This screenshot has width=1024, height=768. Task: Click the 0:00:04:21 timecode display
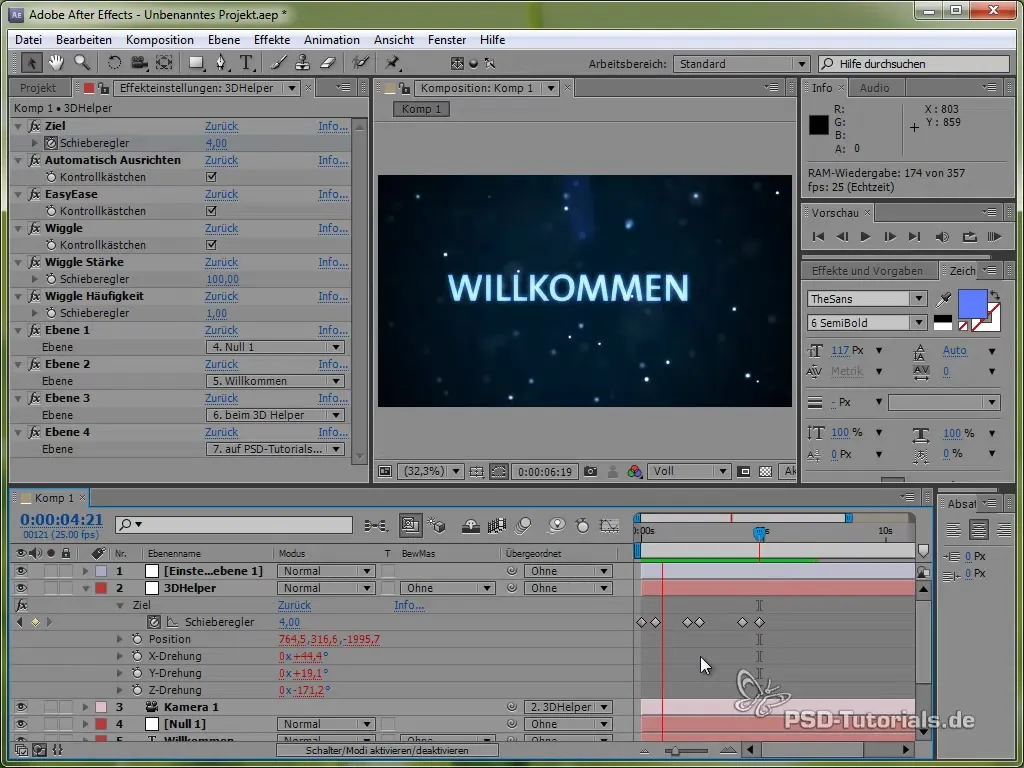click(x=61, y=520)
